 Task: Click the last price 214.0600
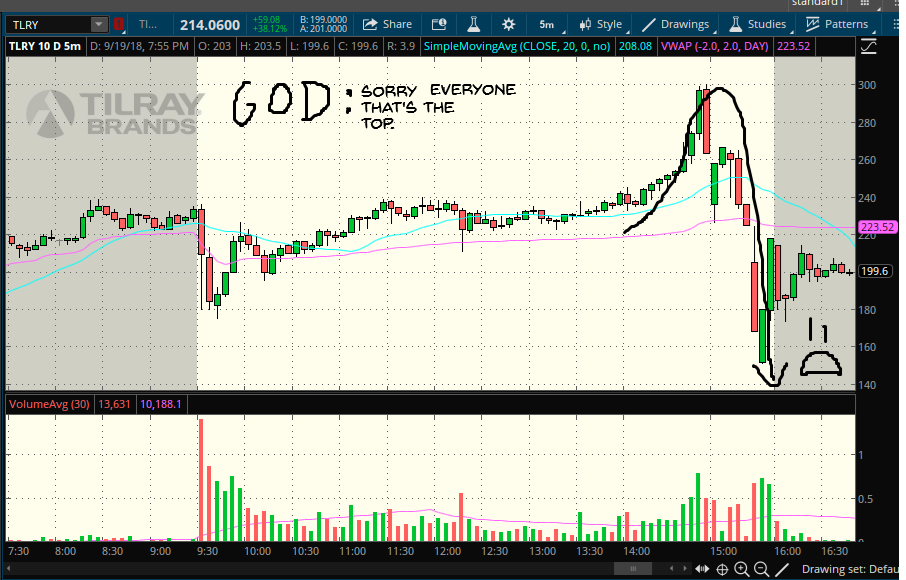pyautogui.click(x=210, y=25)
